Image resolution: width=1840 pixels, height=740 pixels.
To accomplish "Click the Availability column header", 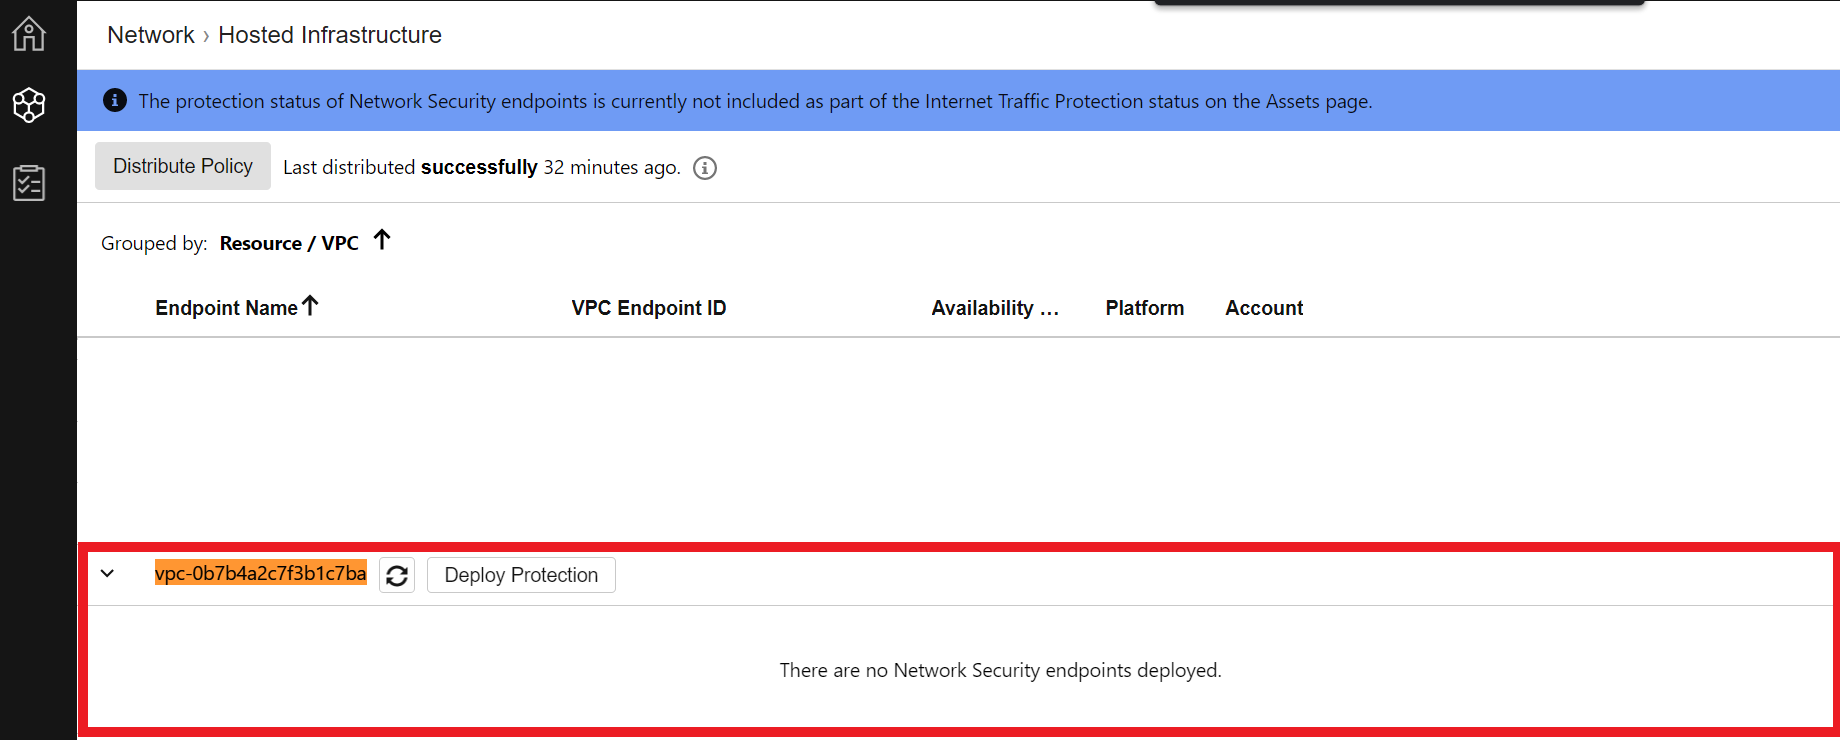I will pyautogui.click(x=995, y=308).
